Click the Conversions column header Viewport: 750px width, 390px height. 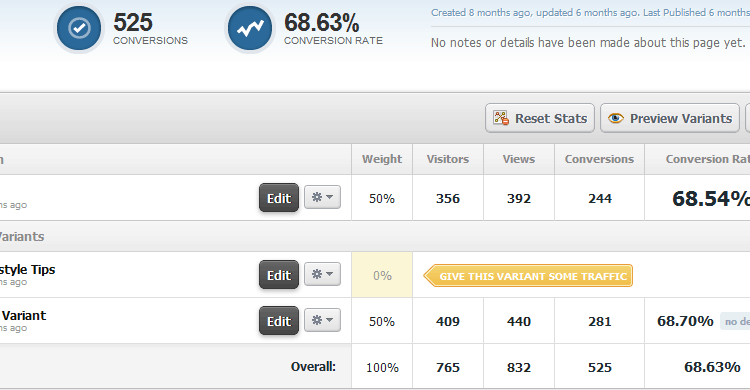(x=599, y=159)
